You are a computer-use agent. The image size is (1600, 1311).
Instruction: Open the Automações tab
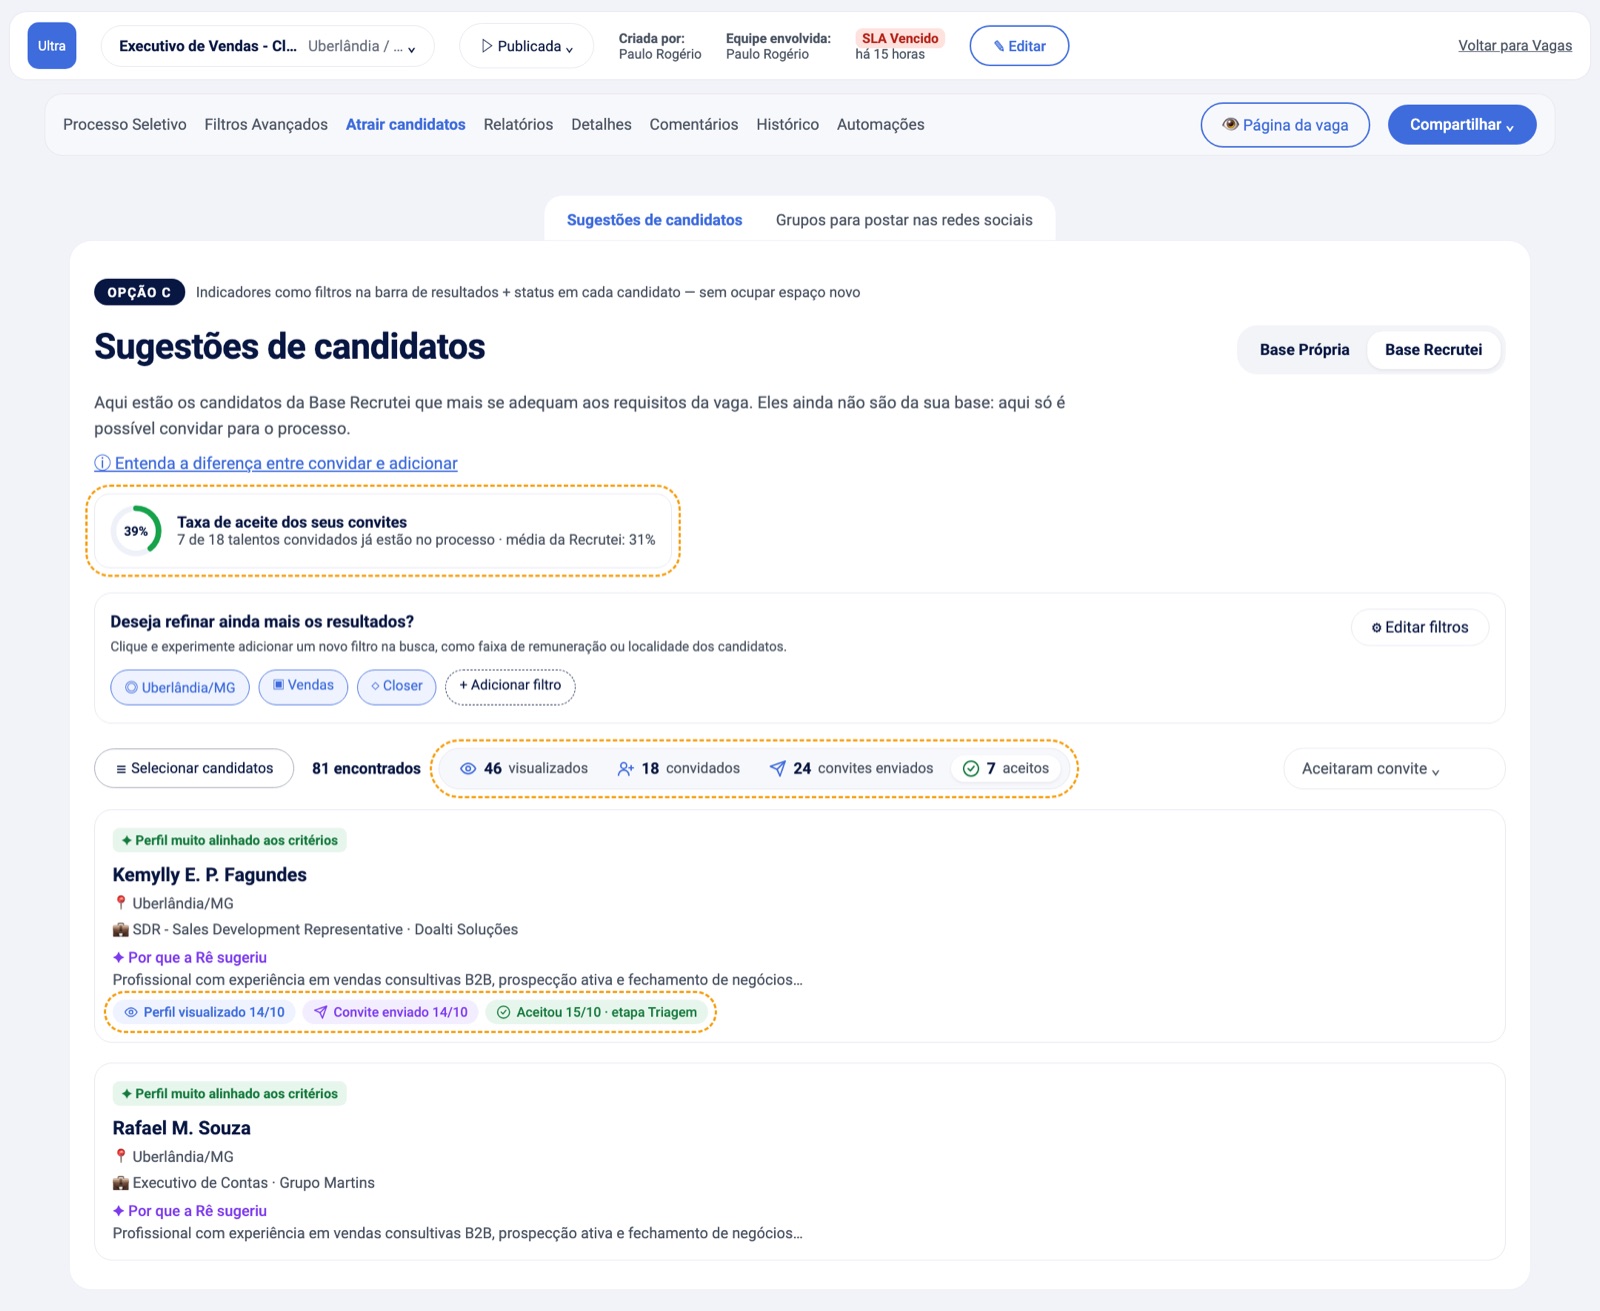point(881,125)
